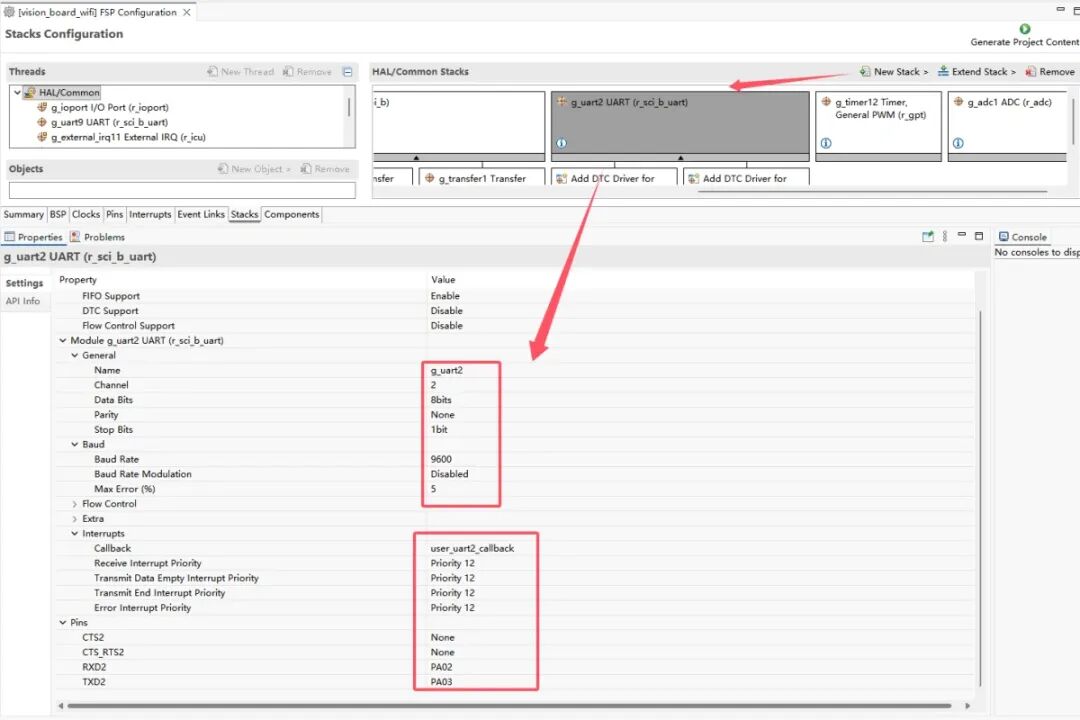Click Remove in HAL/Common Stacks toolbar
The image size is (1080, 720).
click(1050, 72)
